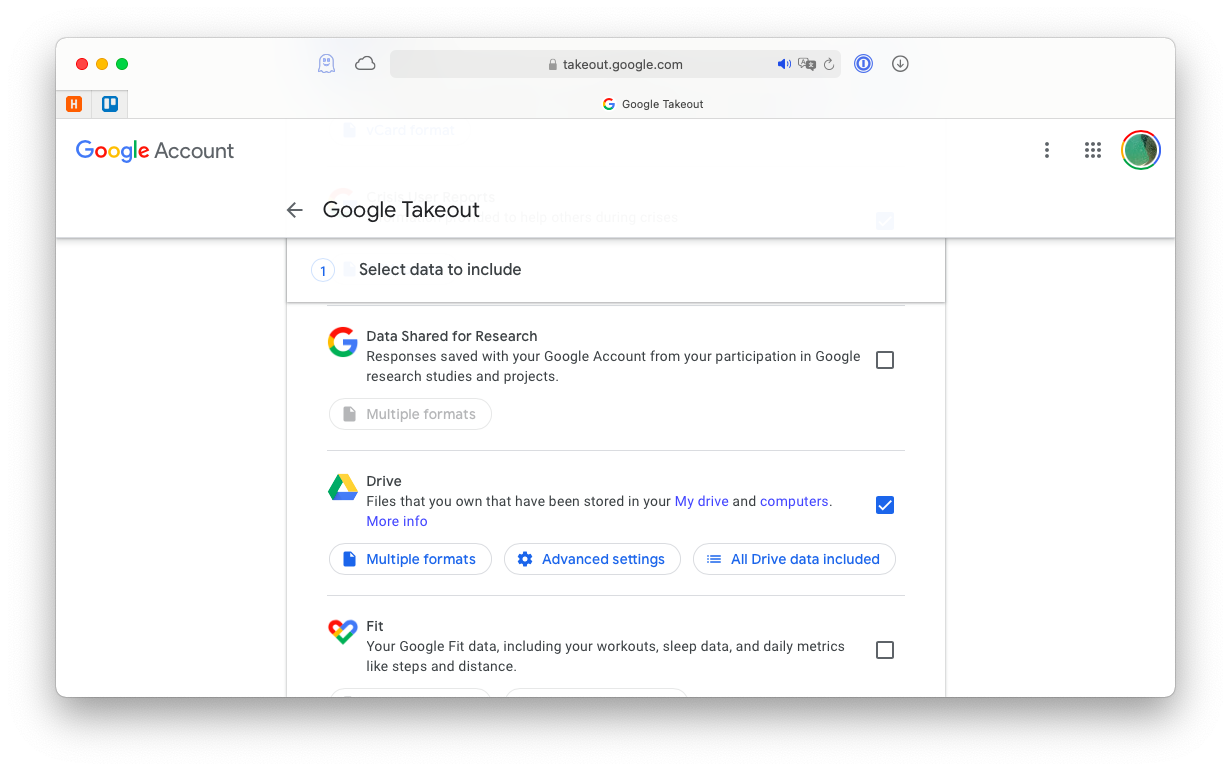Reload the page using the refresh icon

829,63
